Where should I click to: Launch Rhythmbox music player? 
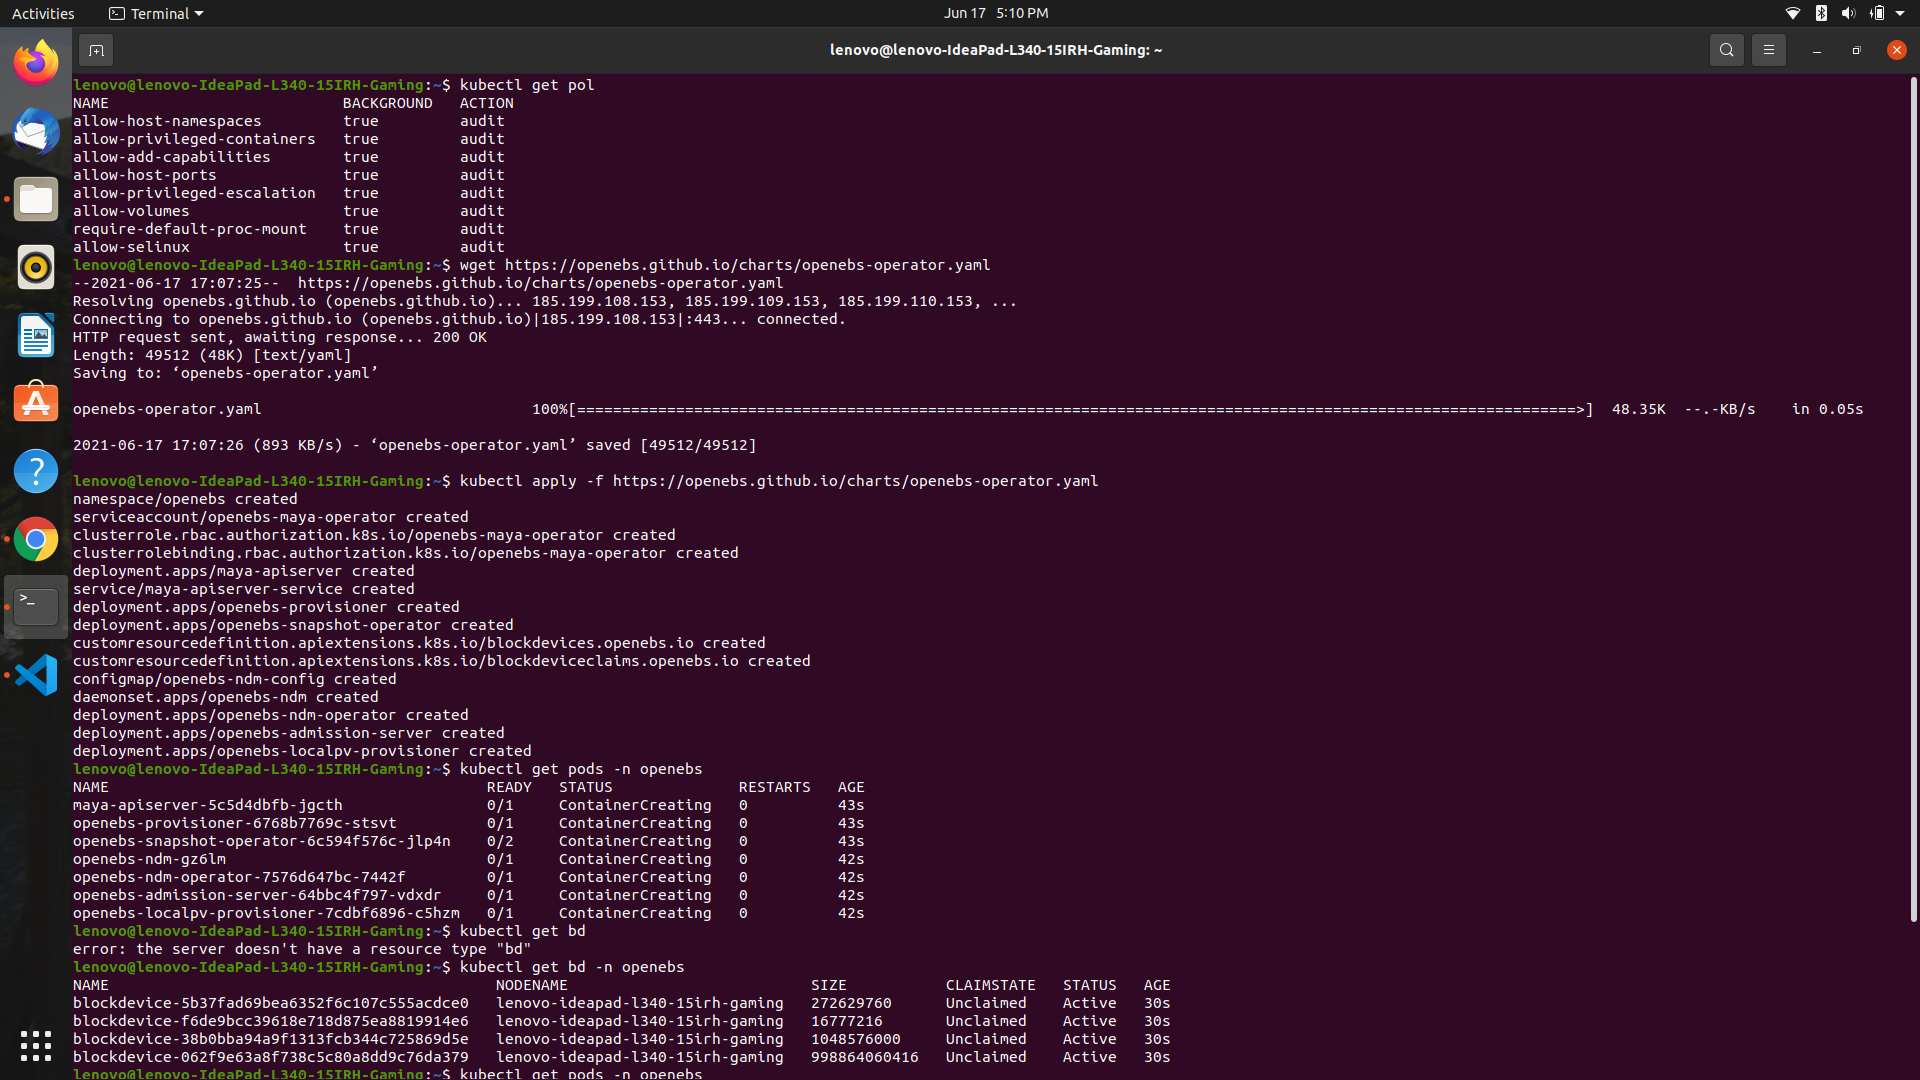[x=36, y=267]
